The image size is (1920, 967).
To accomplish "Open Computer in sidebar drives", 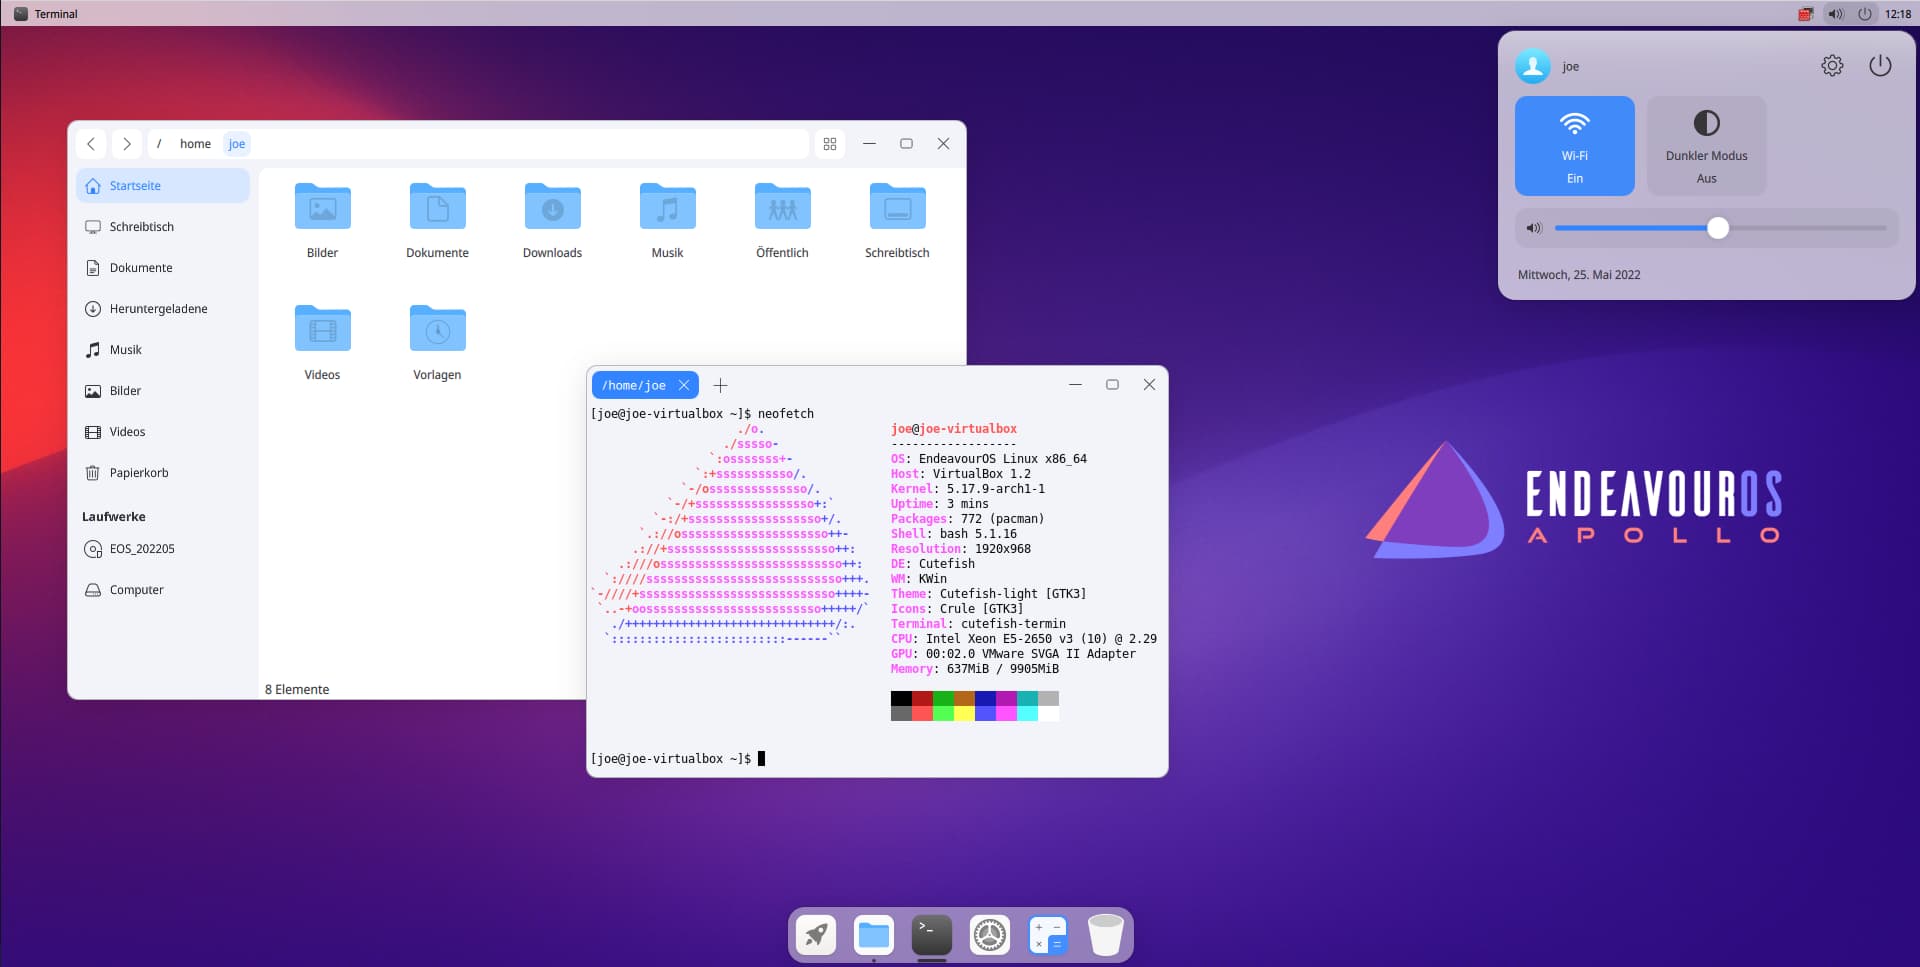I will tap(163, 590).
